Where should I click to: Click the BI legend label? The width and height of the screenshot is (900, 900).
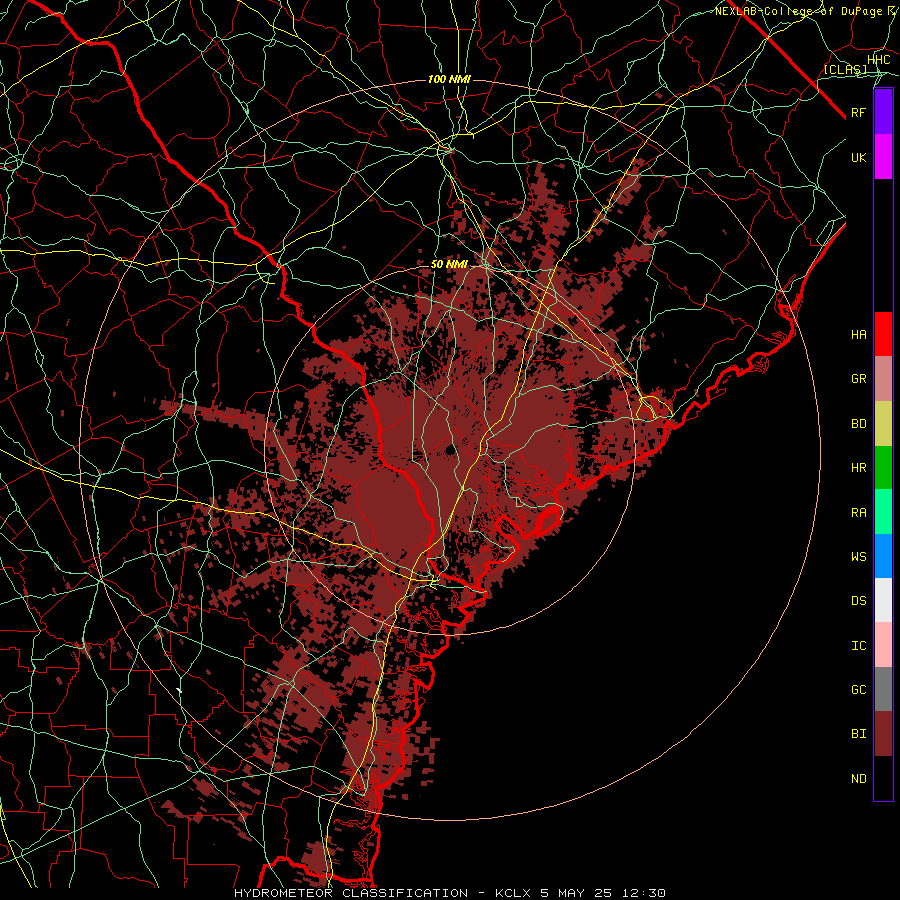[859, 734]
